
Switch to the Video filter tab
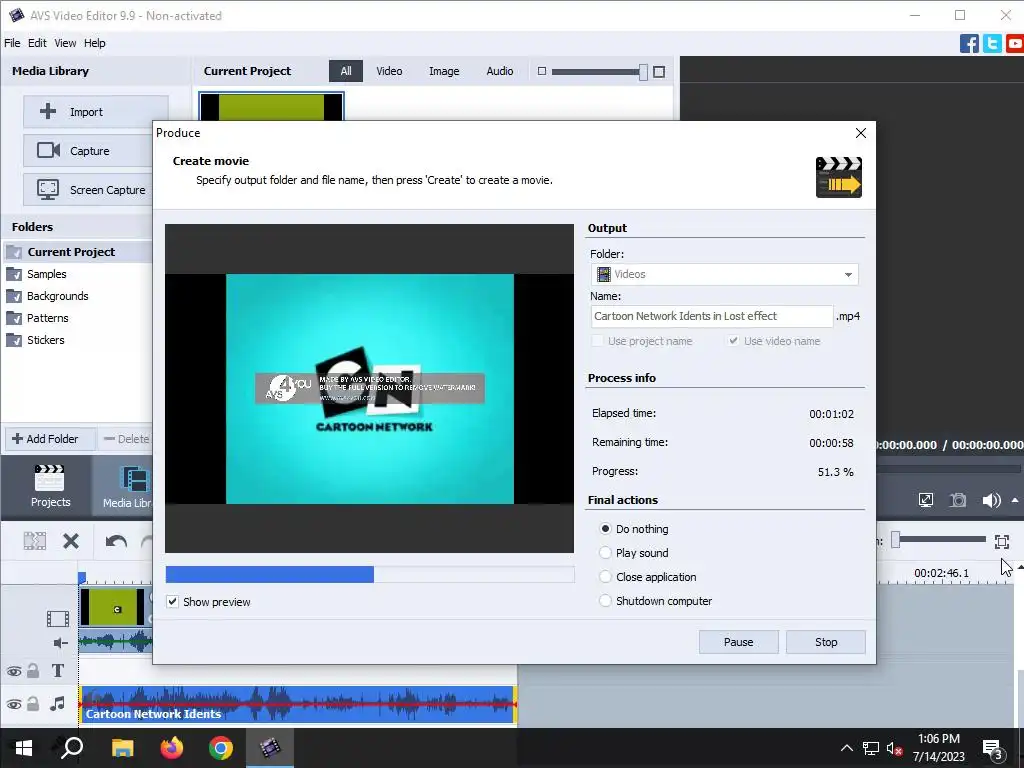tap(389, 71)
